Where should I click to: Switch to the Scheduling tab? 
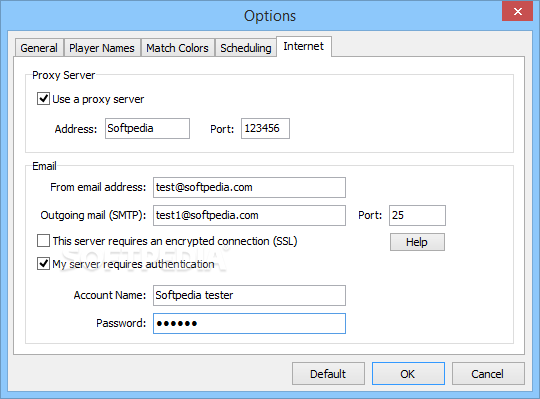[x=246, y=48]
